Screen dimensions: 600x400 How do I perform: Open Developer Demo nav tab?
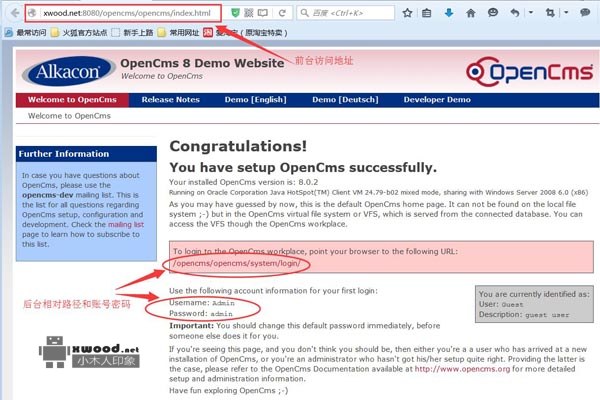437,100
